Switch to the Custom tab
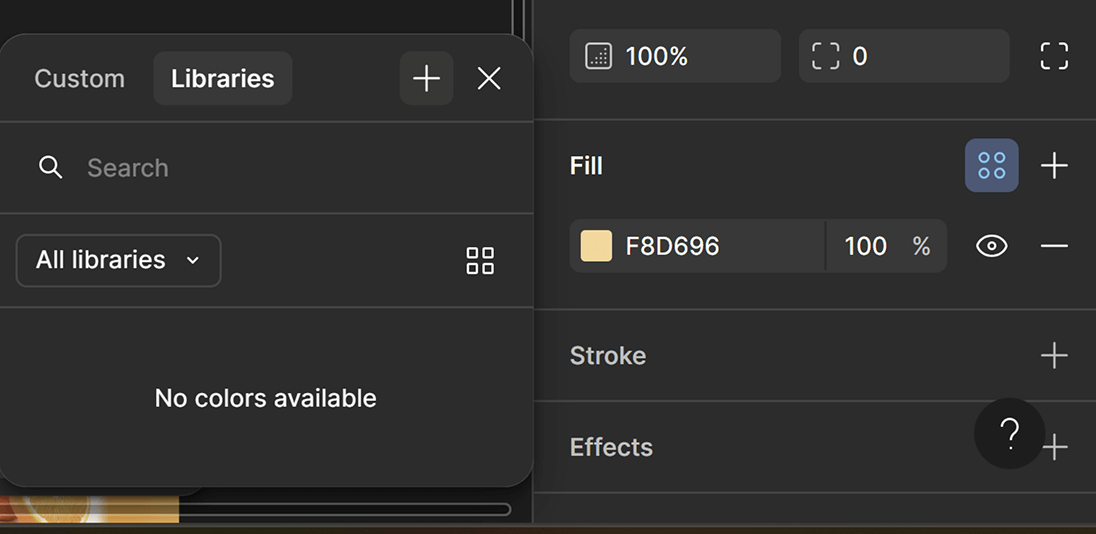Viewport: 1096px width, 534px height. click(79, 78)
